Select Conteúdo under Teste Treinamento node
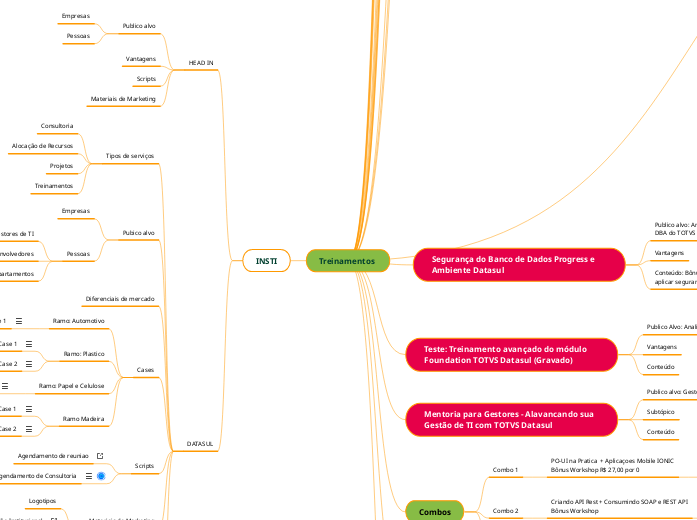 click(661, 367)
